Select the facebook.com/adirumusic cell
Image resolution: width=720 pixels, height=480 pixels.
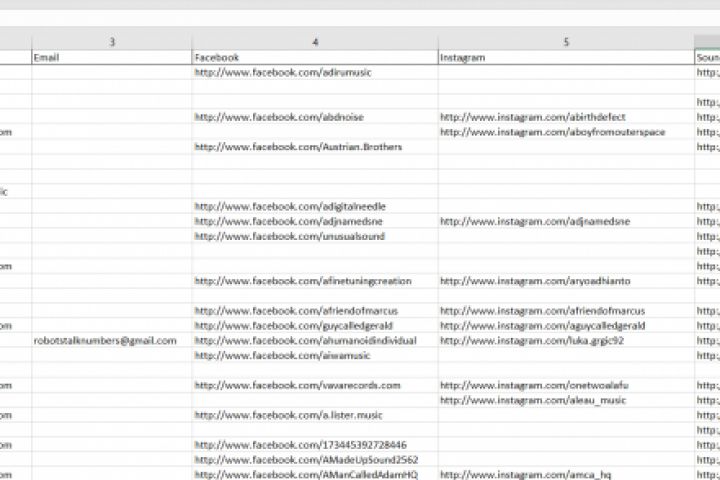[315, 73]
